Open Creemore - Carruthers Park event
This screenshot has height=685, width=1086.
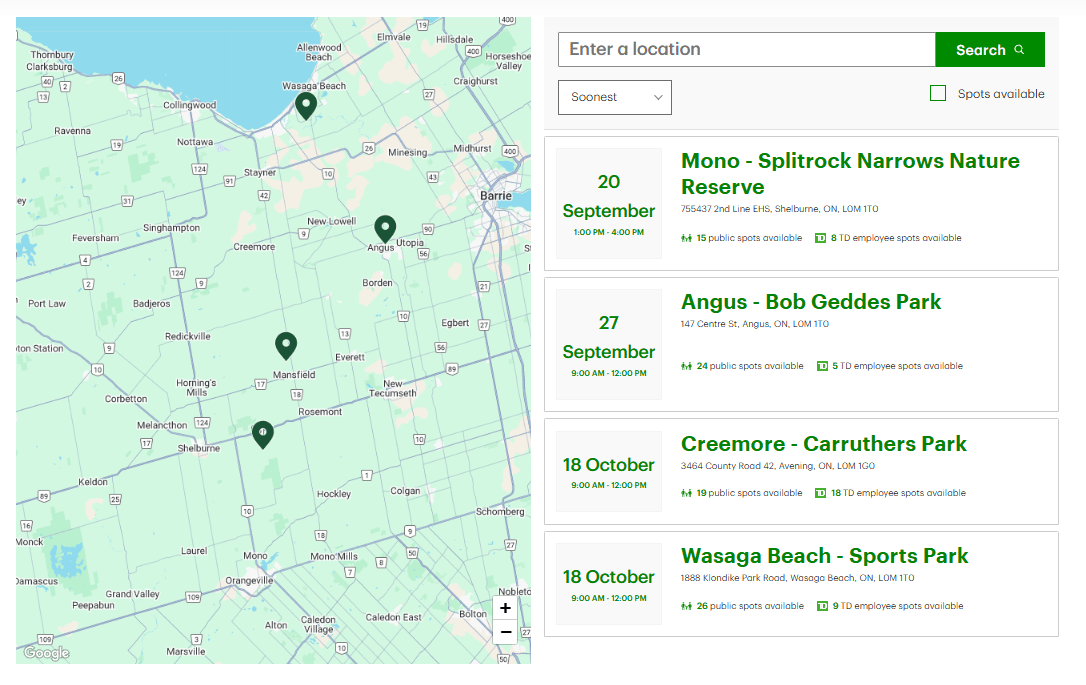click(824, 444)
